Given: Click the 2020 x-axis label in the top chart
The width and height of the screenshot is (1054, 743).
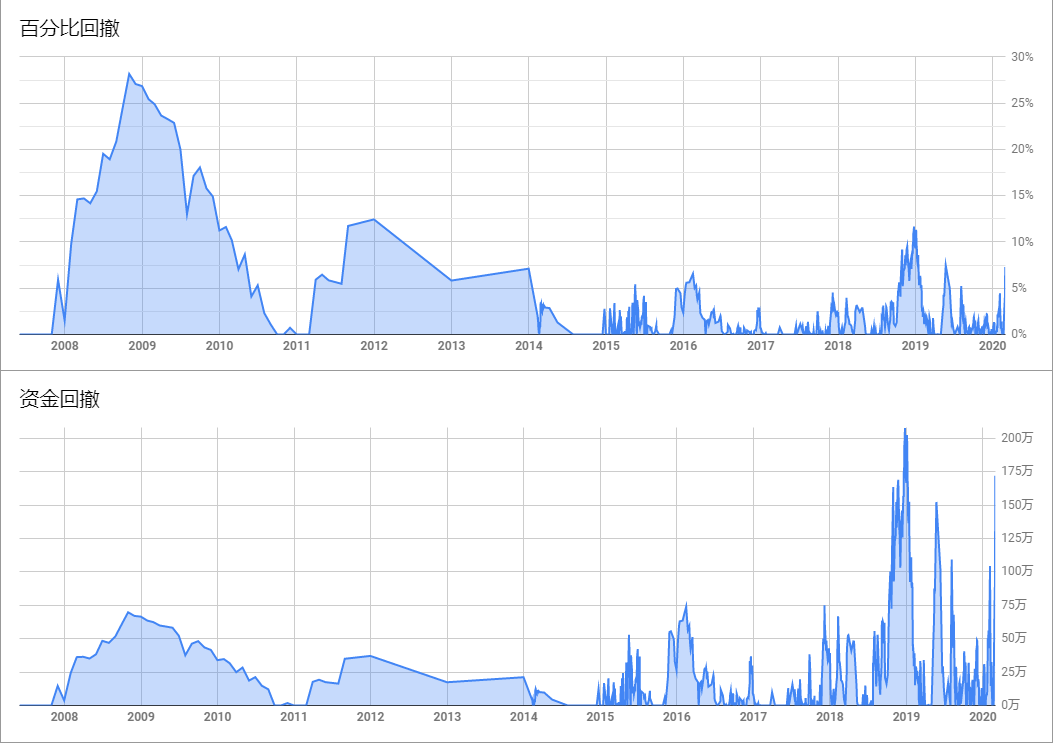Looking at the screenshot, I should (x=992, y=346).
